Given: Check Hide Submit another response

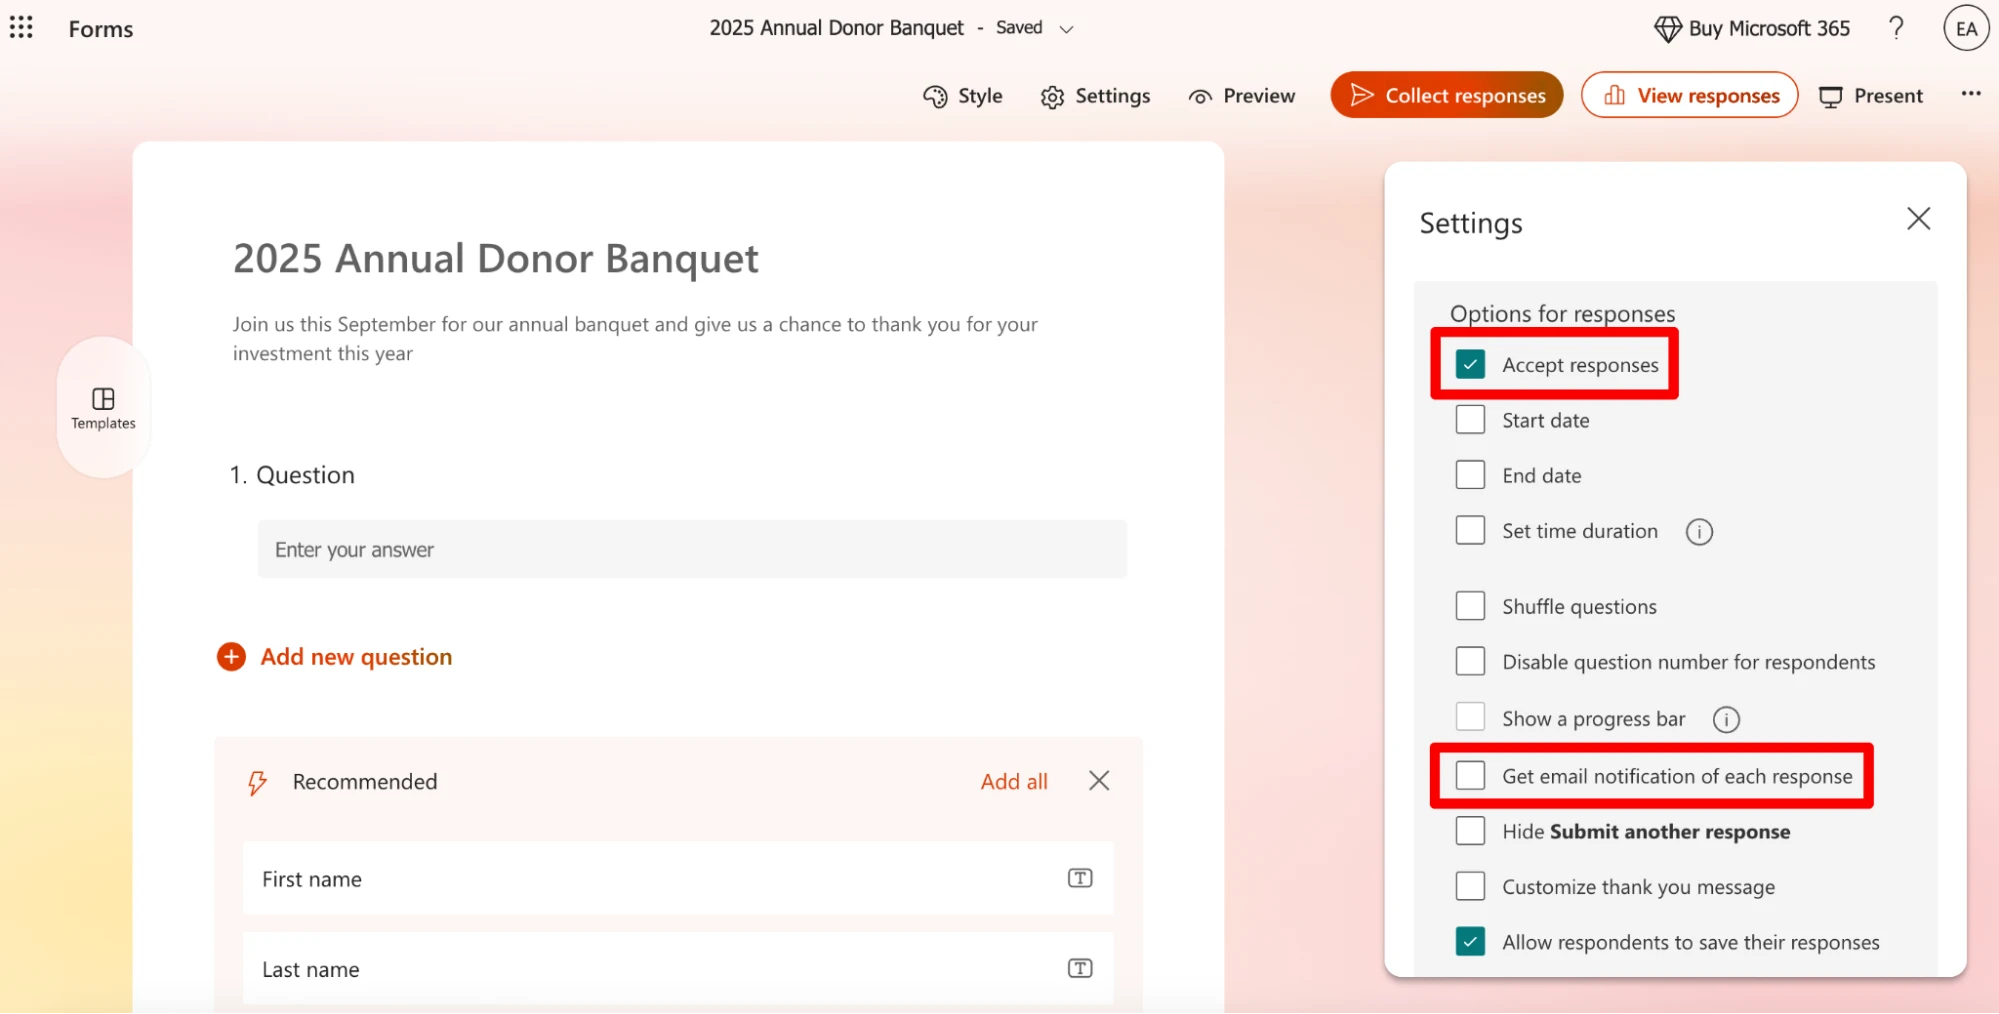Looking at the screenshot, I should point(1470,831).
